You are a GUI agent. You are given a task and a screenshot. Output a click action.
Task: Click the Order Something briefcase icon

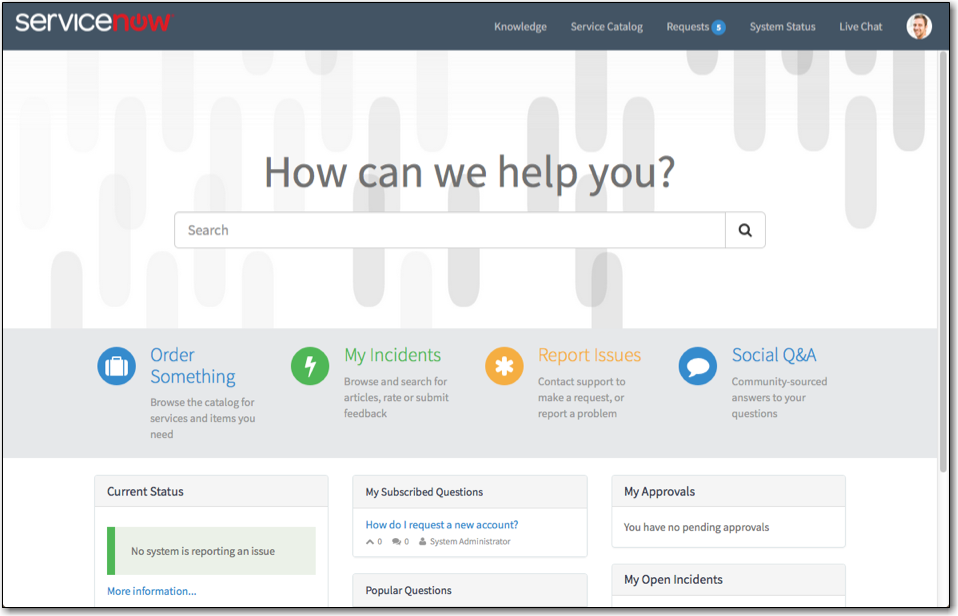116,366
